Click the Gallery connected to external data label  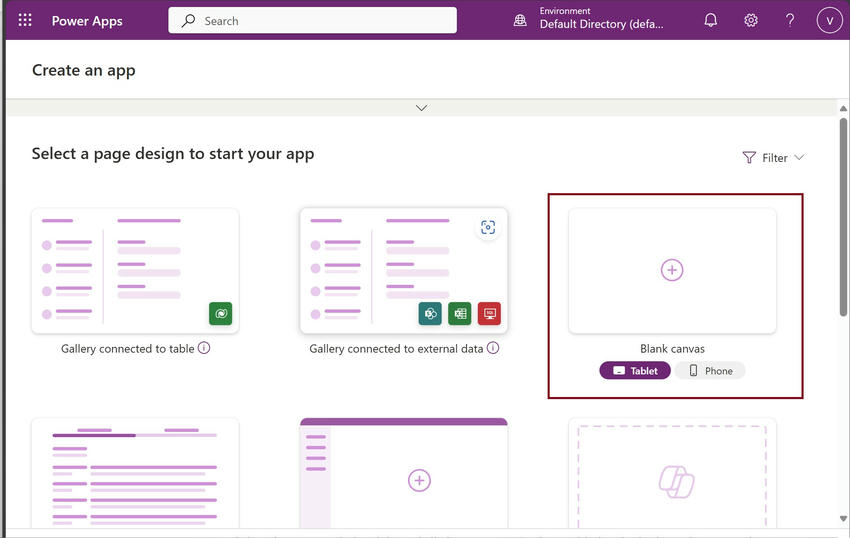(396, 349)
